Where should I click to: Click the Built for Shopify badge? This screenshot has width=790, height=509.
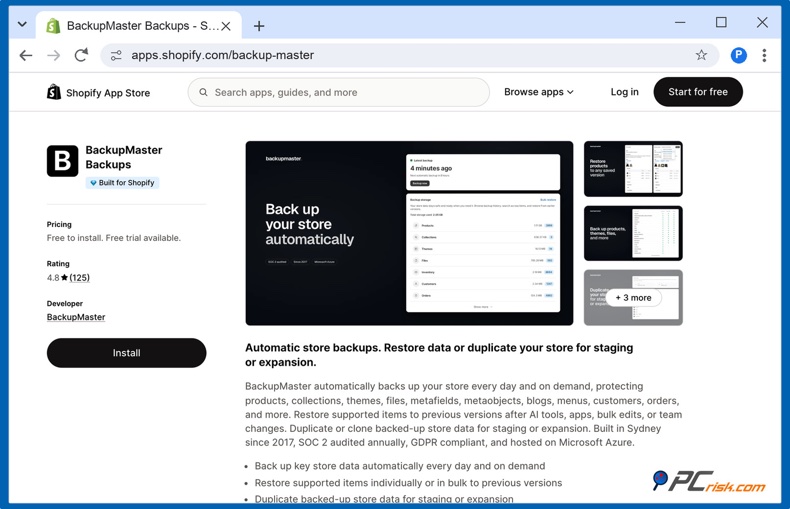click(x=122, y=182)
